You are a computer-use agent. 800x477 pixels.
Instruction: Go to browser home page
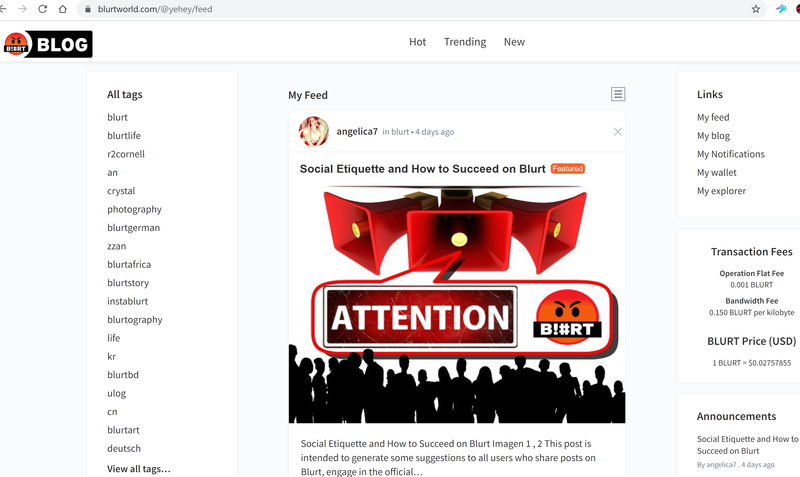tap(63, 9)
